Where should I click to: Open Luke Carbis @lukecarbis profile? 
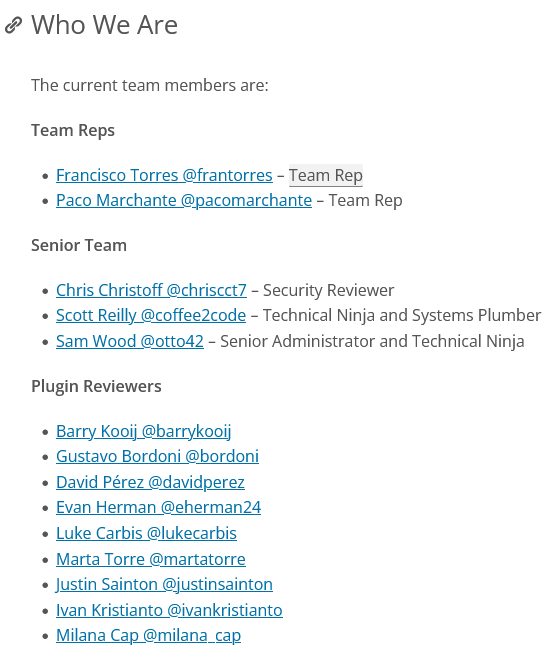coord(146,533)
